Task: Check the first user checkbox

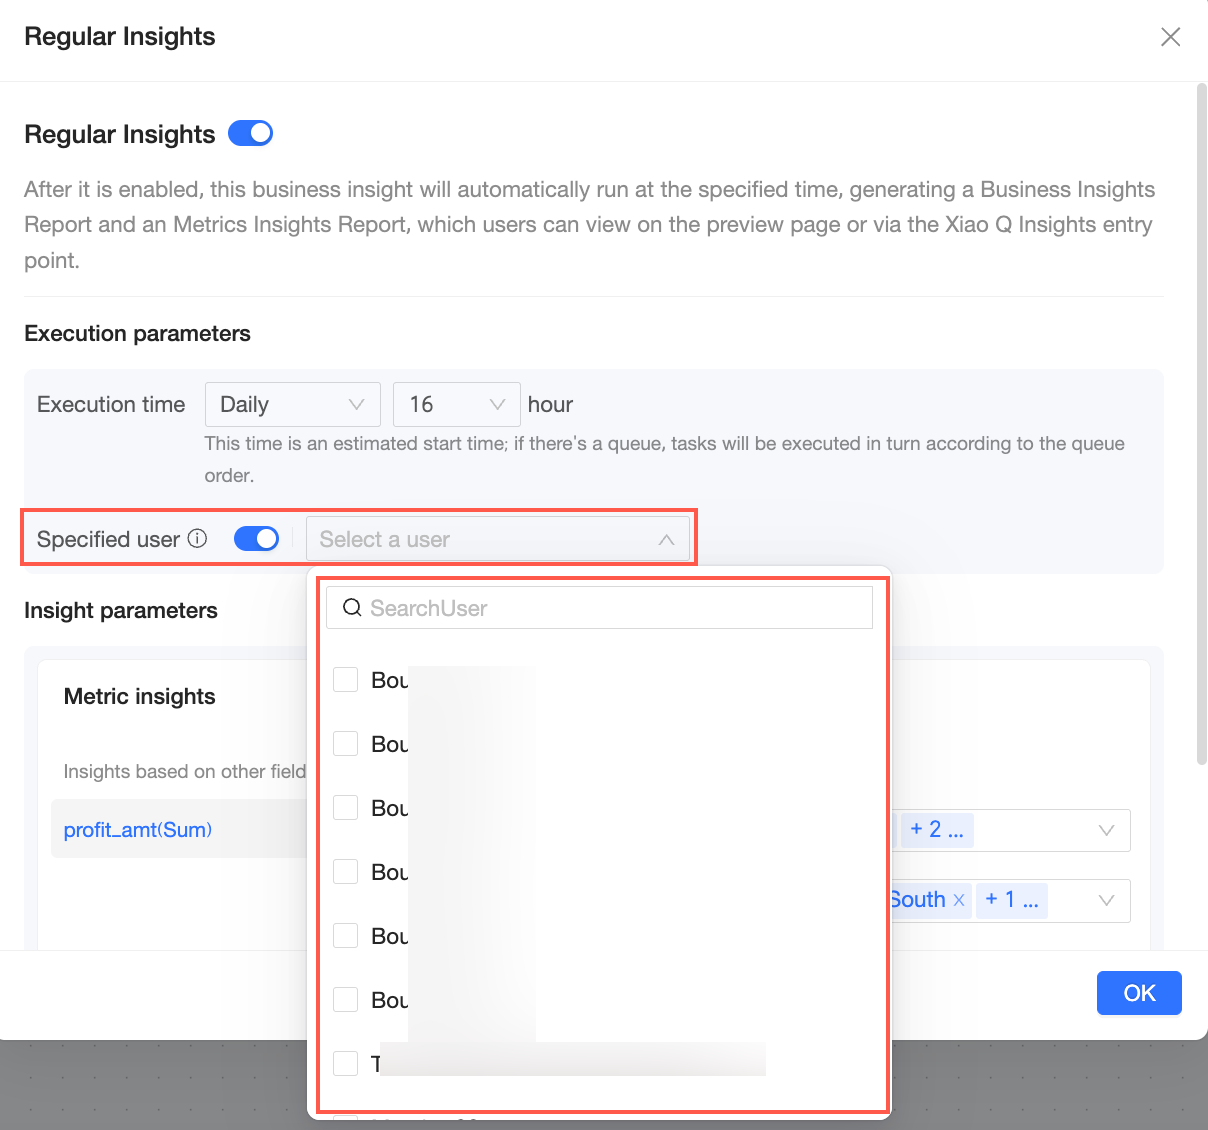Action: [x=346, y=680]
